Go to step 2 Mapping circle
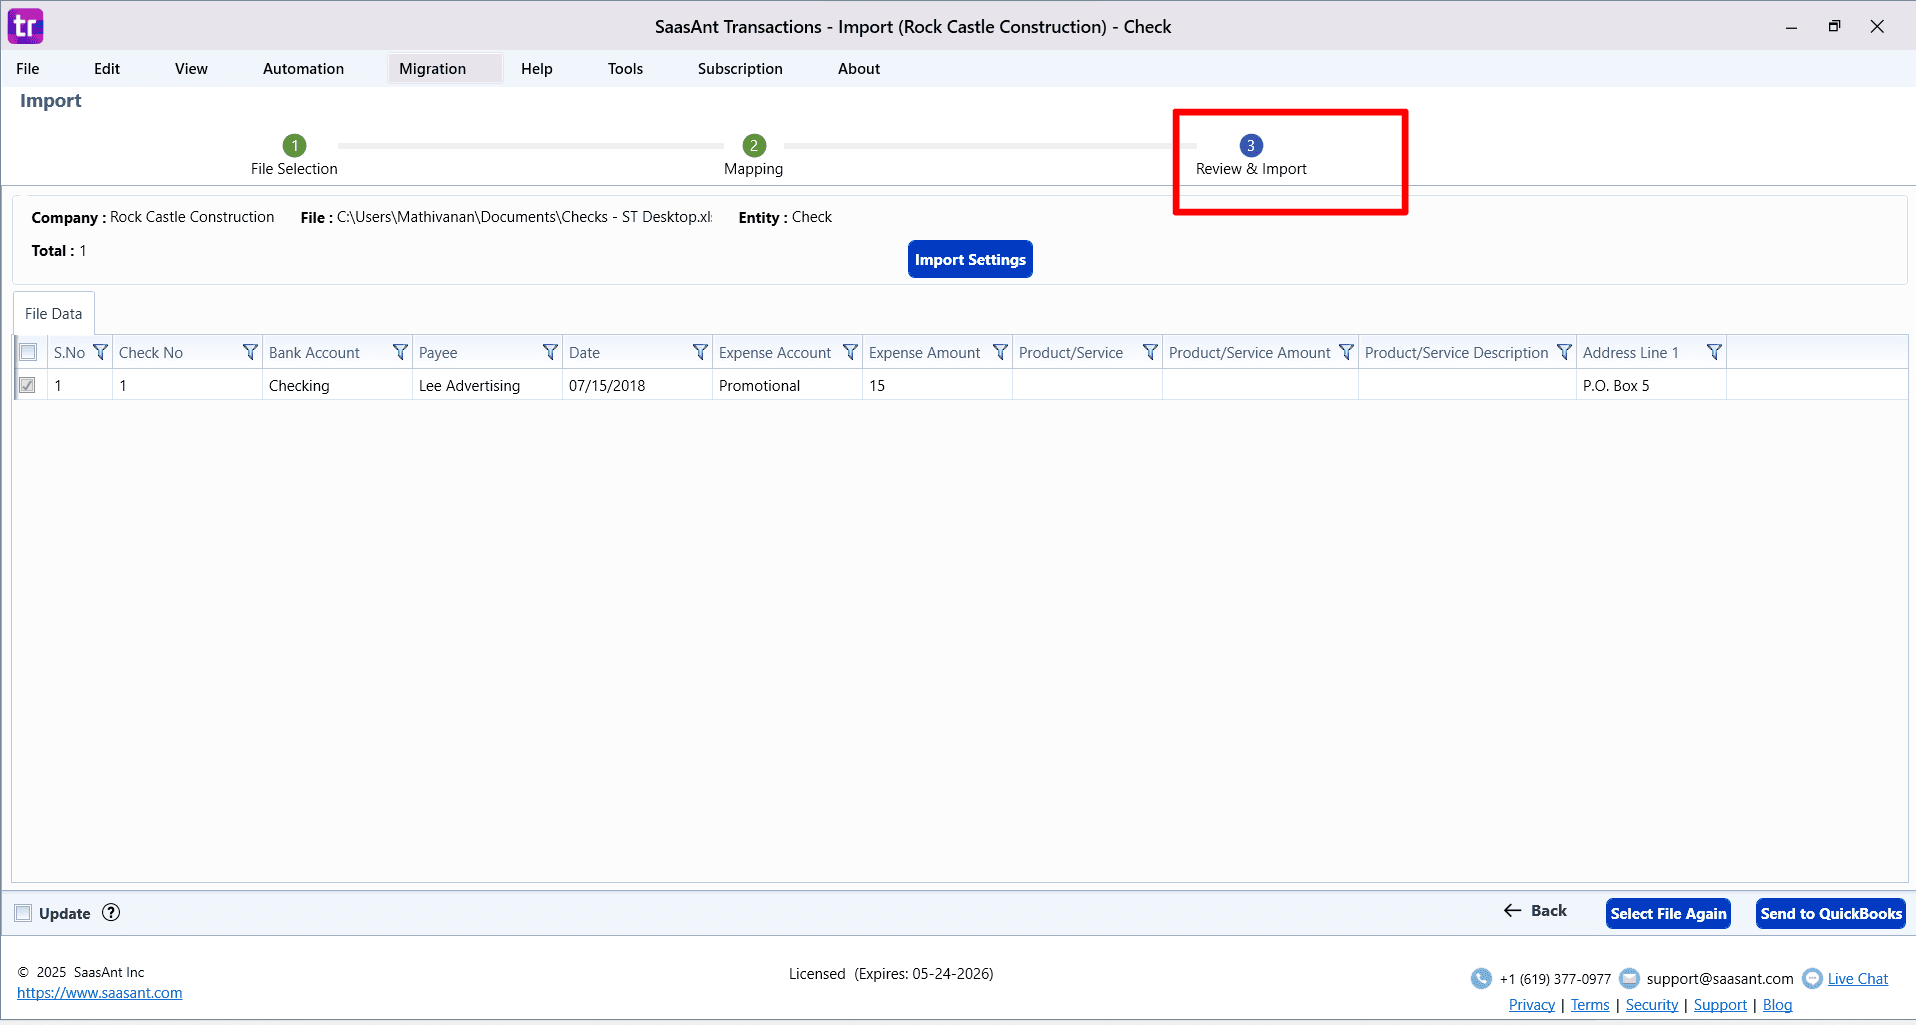The width and height of the screenshot is (1916, 1025). (754, 145)
